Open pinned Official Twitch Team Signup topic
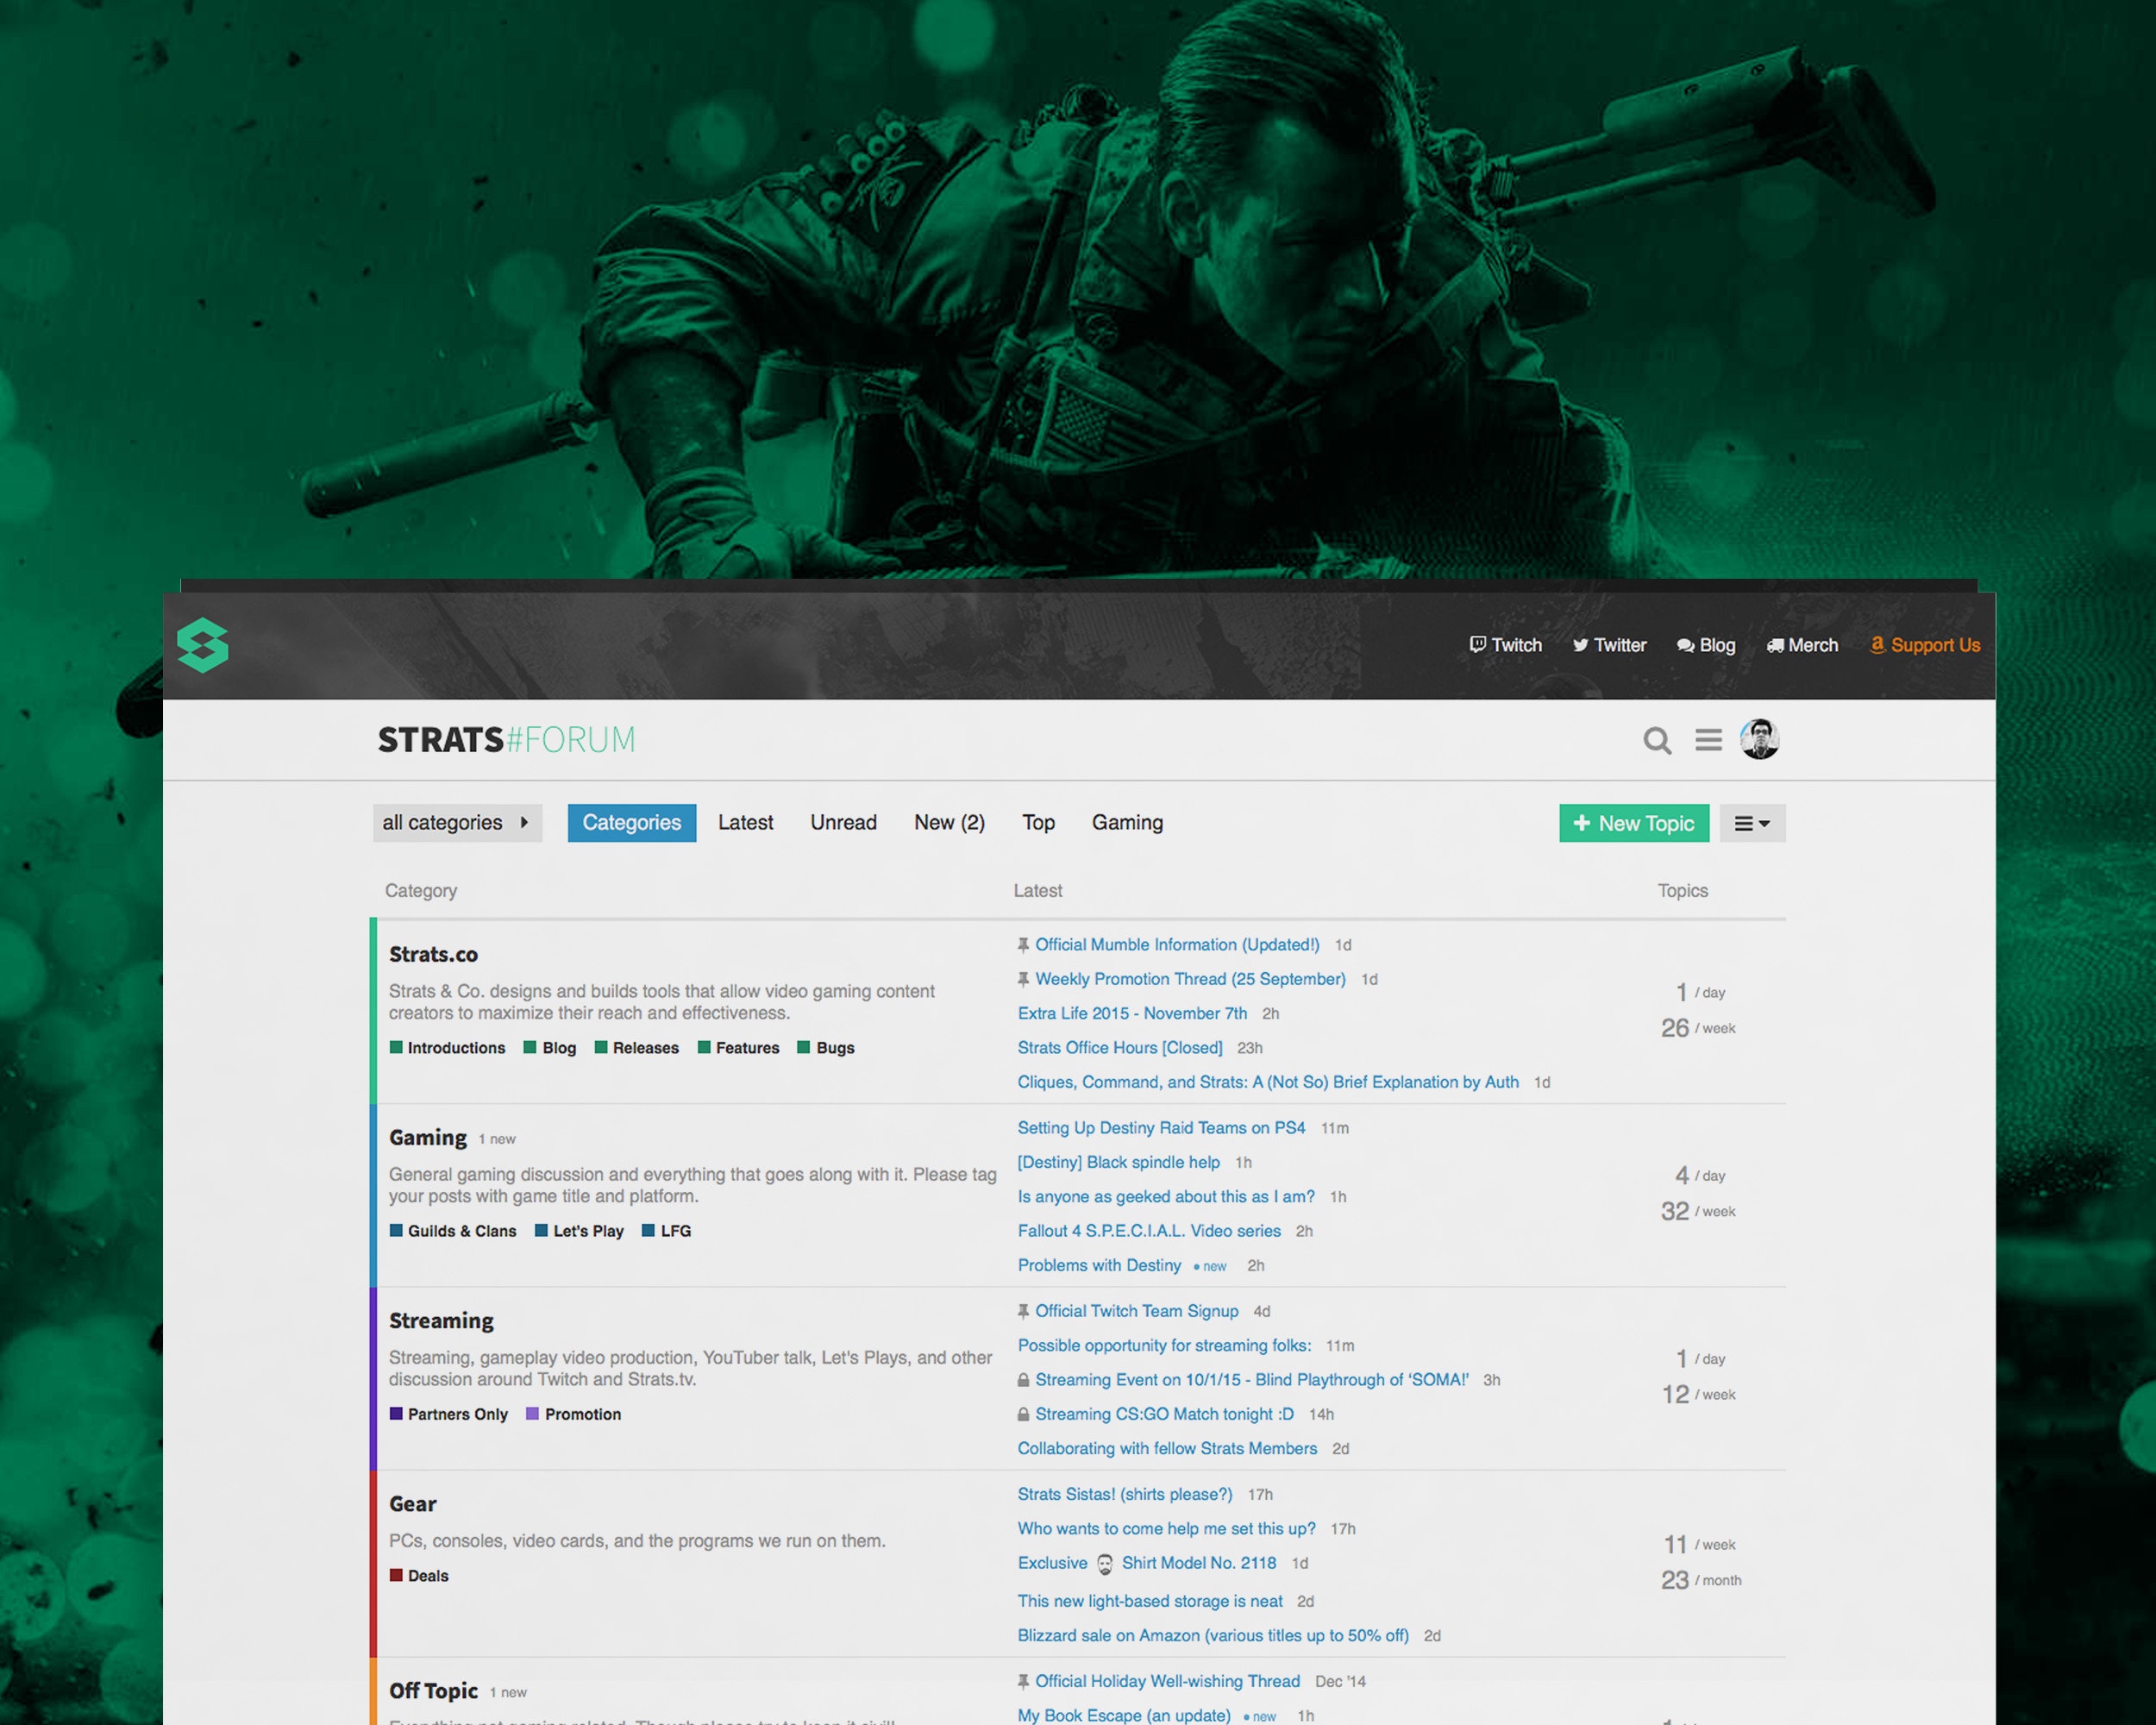 point(1136,1311)
